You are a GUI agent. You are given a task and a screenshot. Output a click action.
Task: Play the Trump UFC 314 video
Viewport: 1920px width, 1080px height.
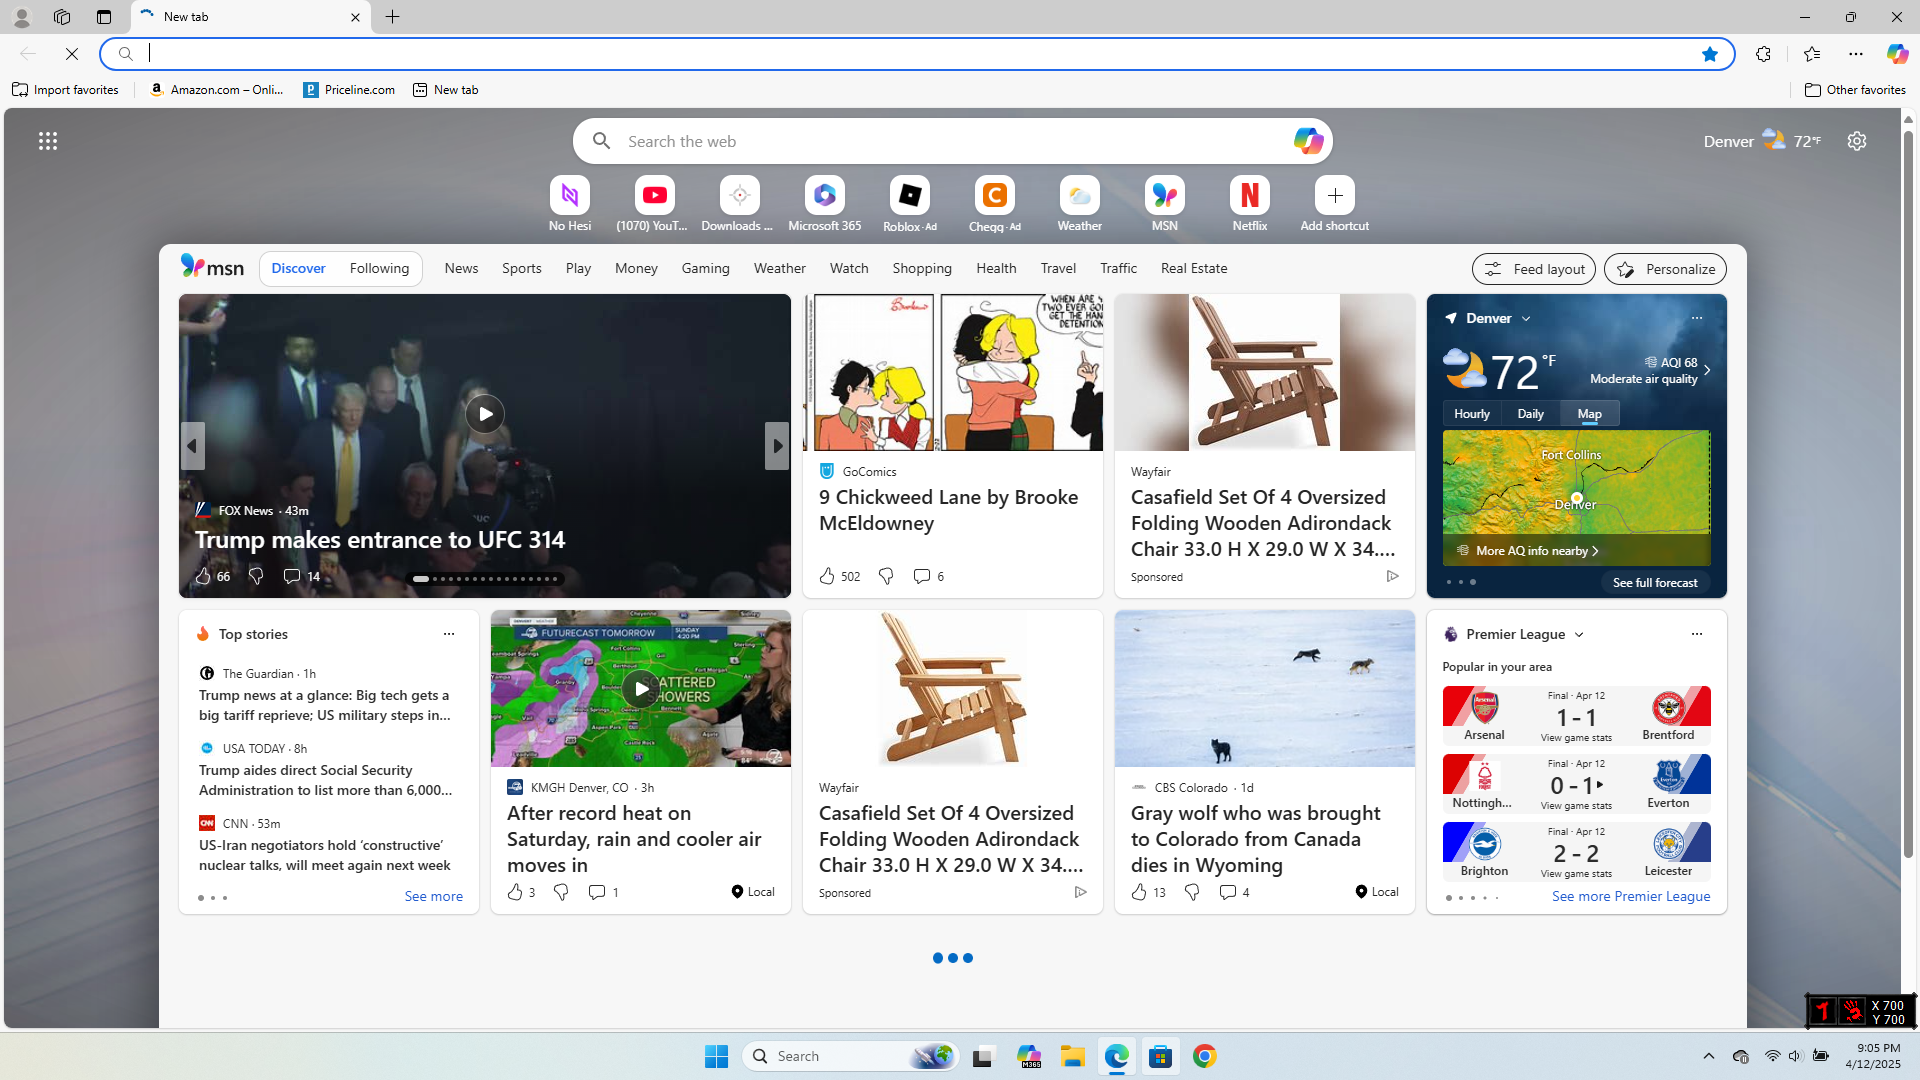click(484, 414)
